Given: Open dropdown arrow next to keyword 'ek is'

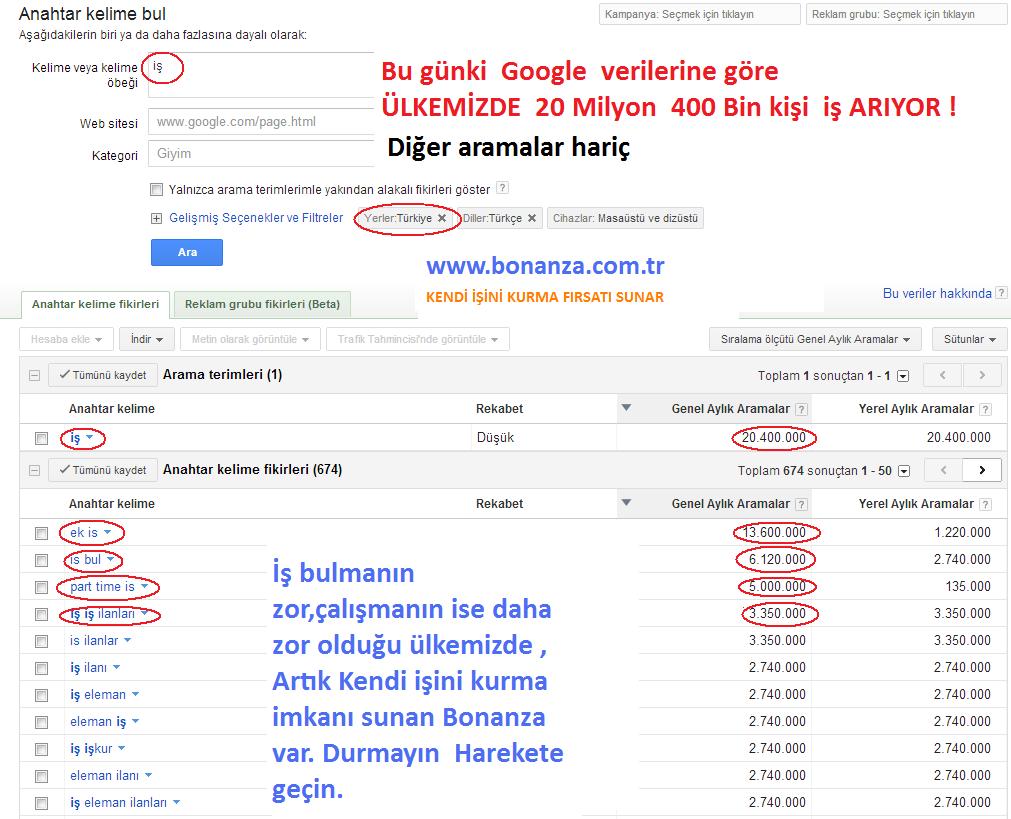Looking at the screenshot, I should (x=107, y=532).
